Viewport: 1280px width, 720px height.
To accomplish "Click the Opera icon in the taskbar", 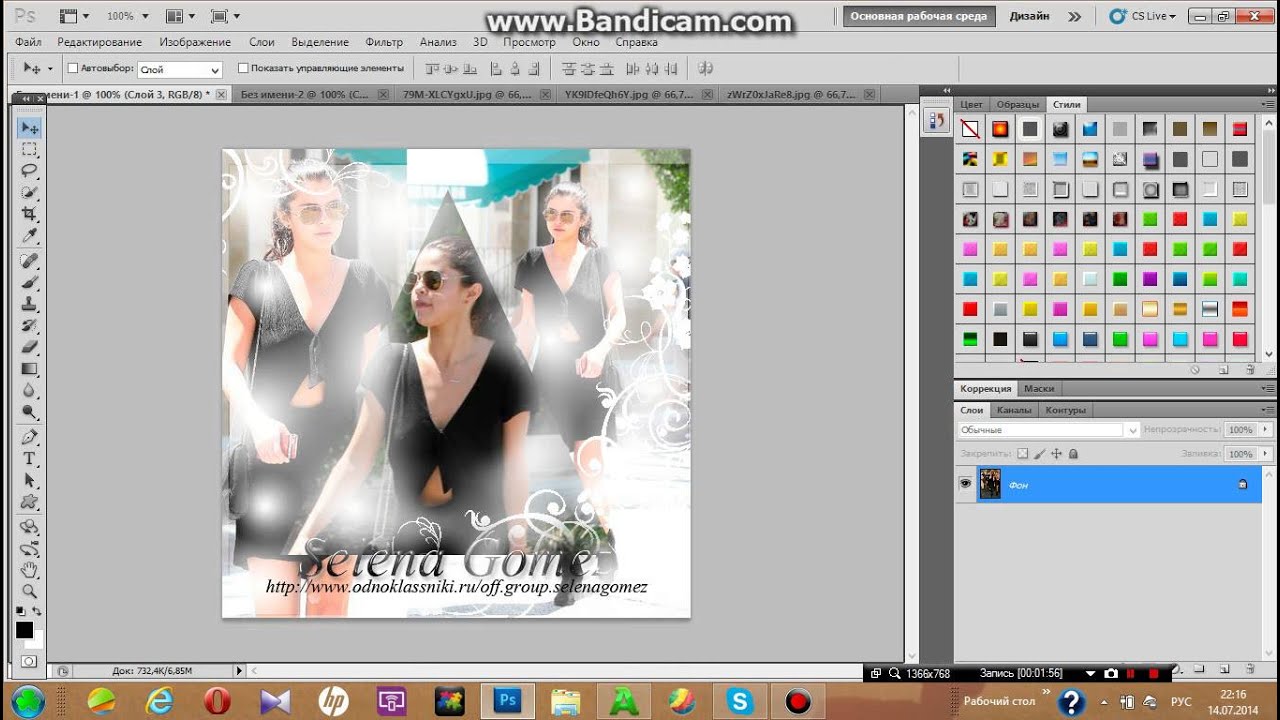I will (x=217, y=701).
